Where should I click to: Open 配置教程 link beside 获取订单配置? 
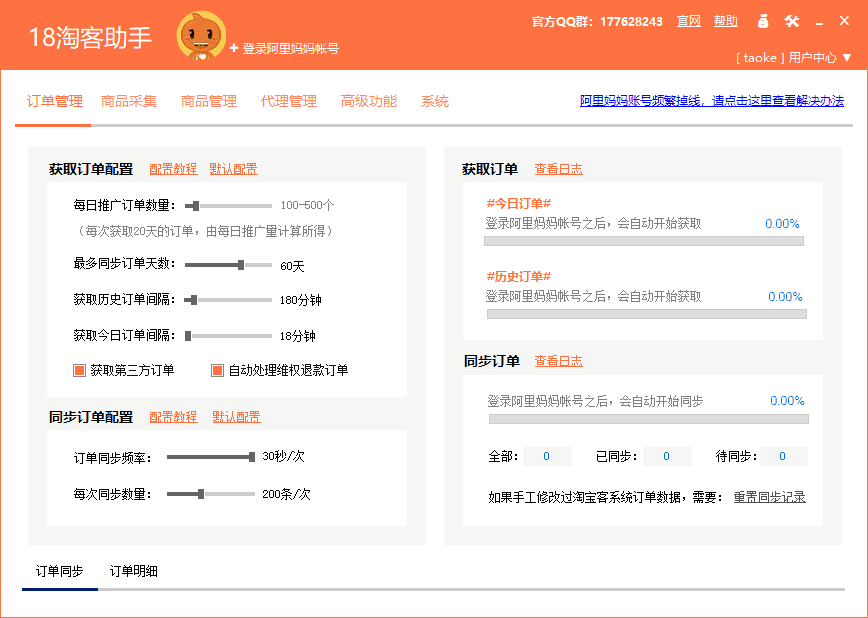coord(173,169)
